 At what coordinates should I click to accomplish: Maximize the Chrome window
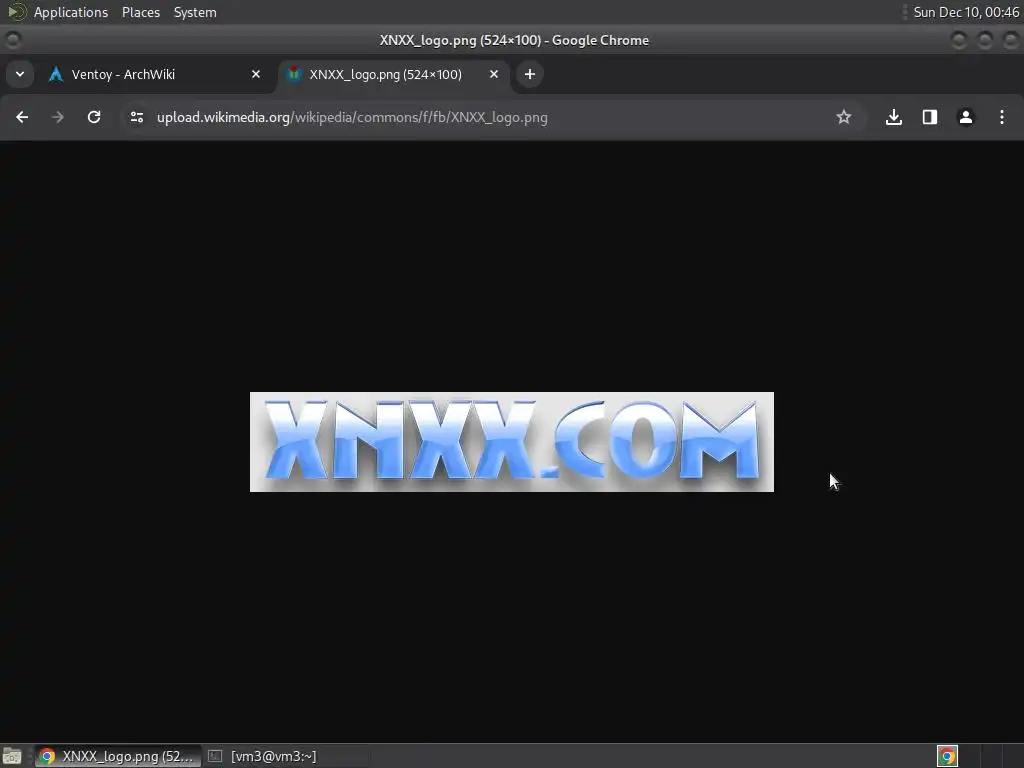984,40
